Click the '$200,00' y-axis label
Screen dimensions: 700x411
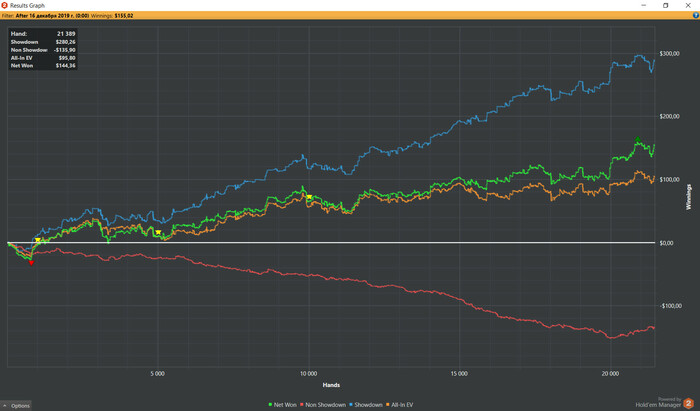[x=669, y=116]
